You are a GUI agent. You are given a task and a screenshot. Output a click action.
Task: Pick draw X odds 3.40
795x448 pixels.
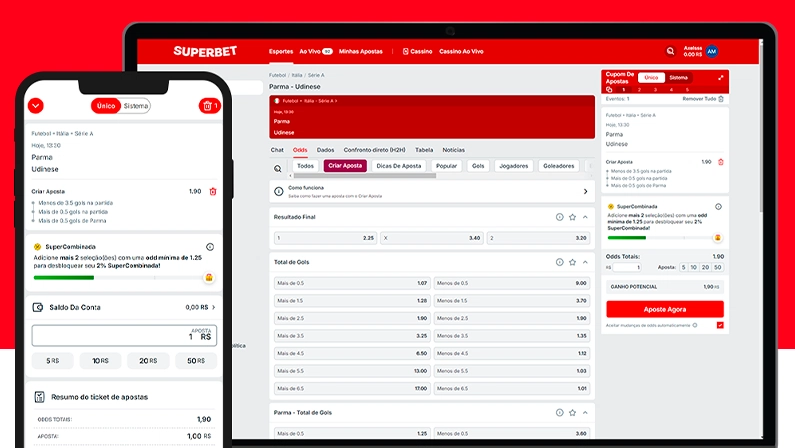[432, 238]
